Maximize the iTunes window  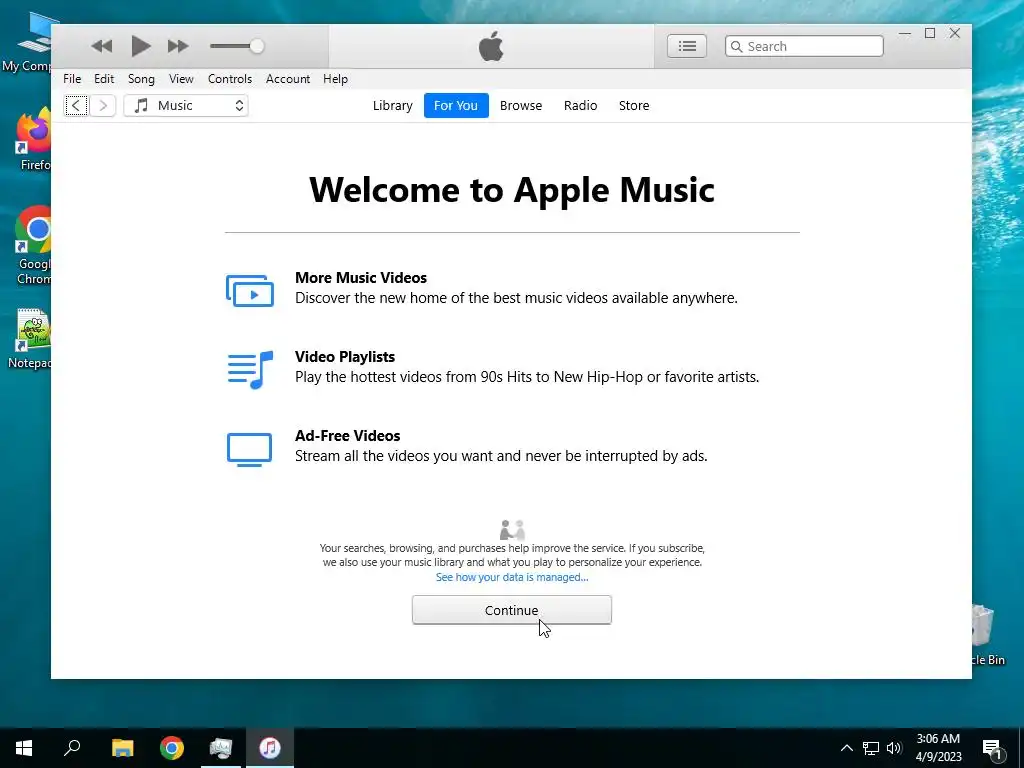tap(930, 33)
